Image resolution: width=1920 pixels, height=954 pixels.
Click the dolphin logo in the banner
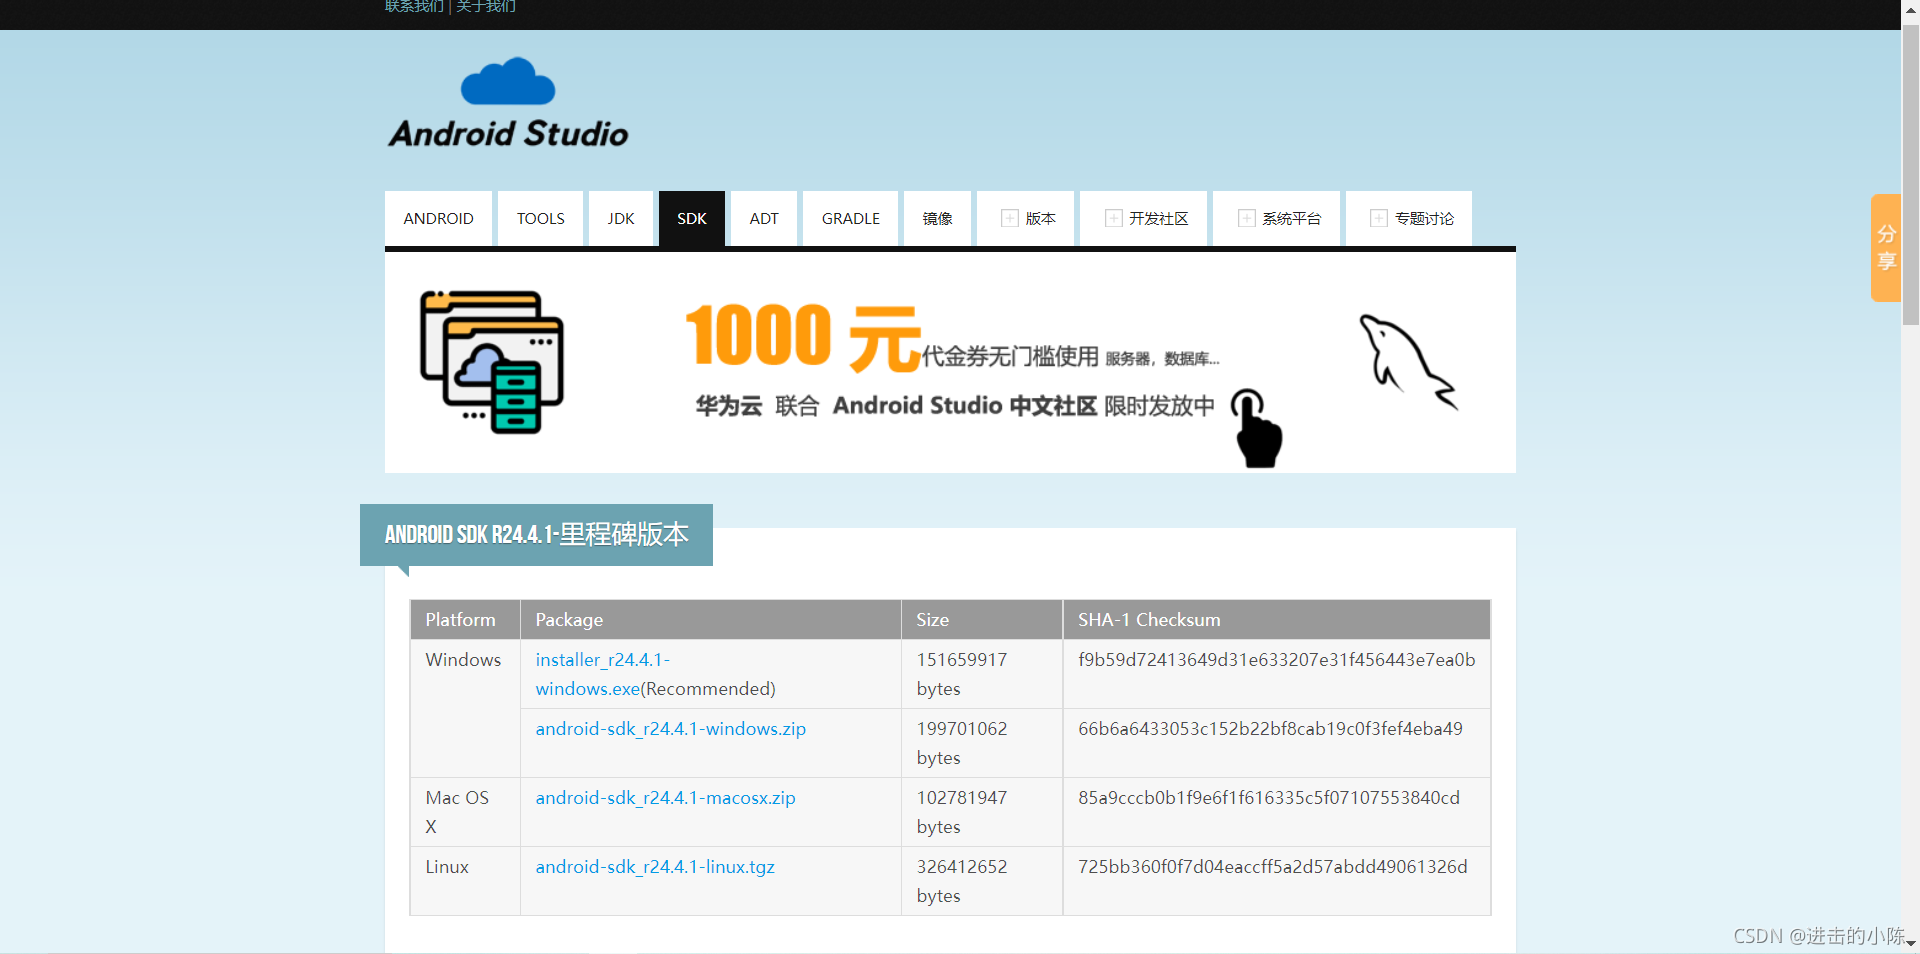[1408, 362]
